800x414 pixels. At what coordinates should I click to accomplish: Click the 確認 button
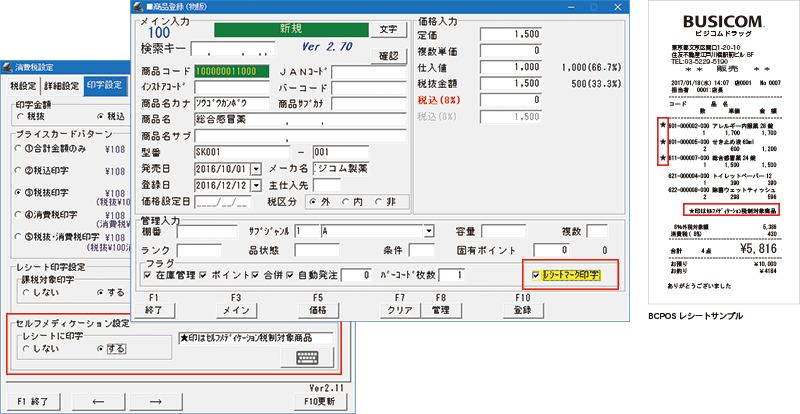[384, 55]
